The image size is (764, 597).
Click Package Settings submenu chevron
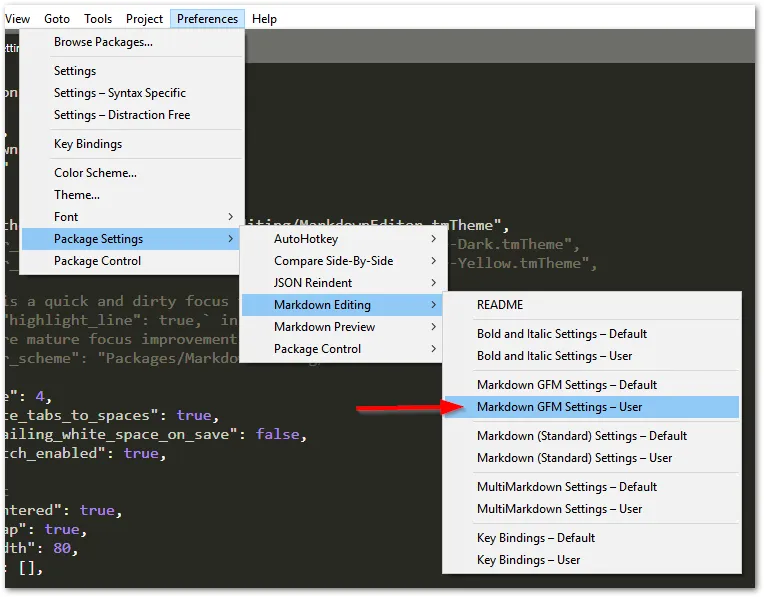231,239
